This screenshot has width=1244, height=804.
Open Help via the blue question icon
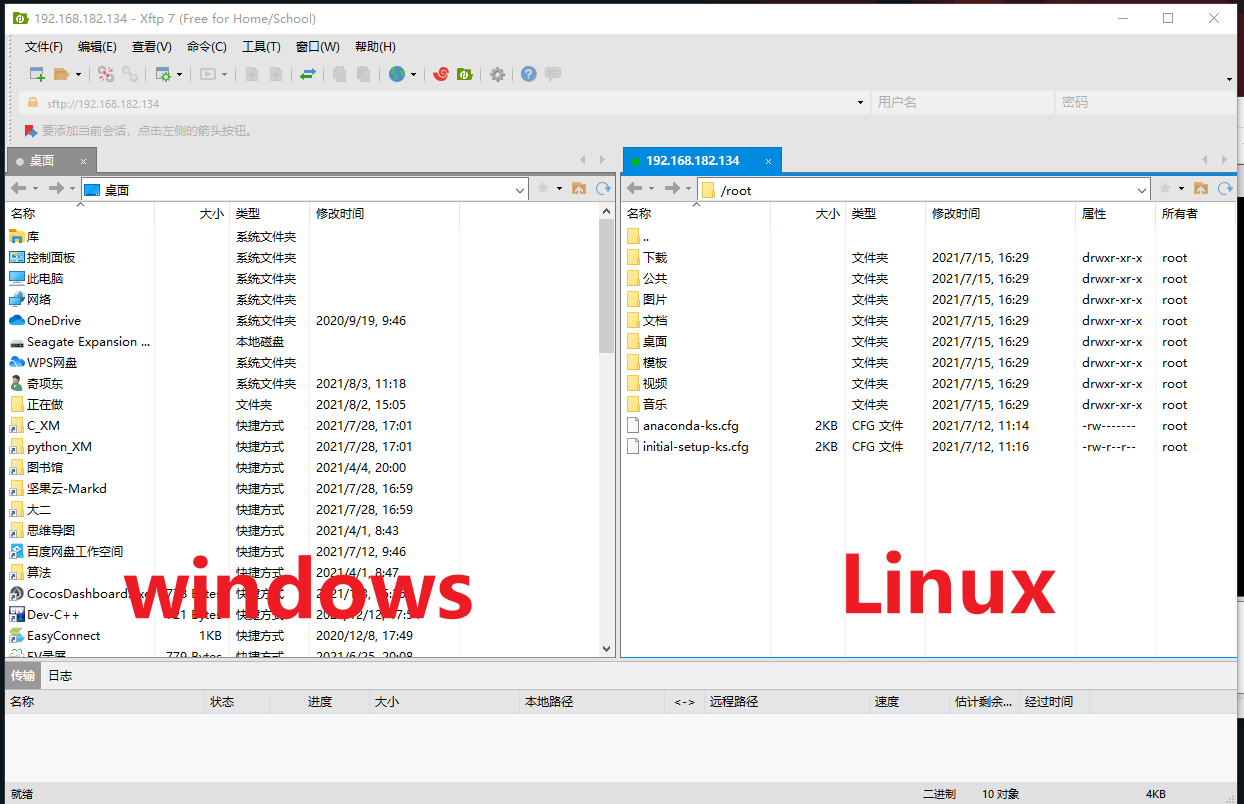click(x=529, y=74)
